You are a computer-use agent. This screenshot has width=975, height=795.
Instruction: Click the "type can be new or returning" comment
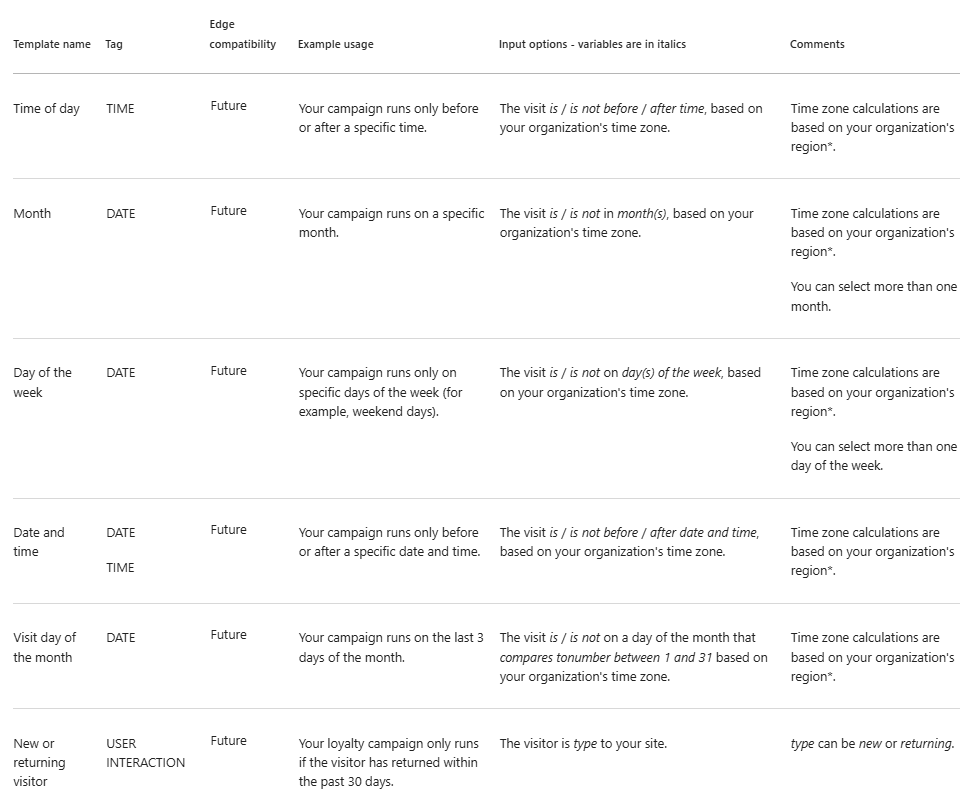[872, 743]
